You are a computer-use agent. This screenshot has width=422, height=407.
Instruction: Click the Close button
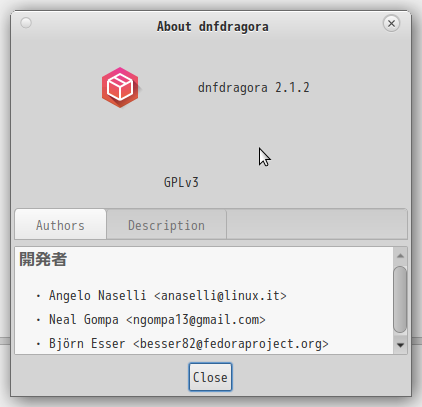pos(210,377)
